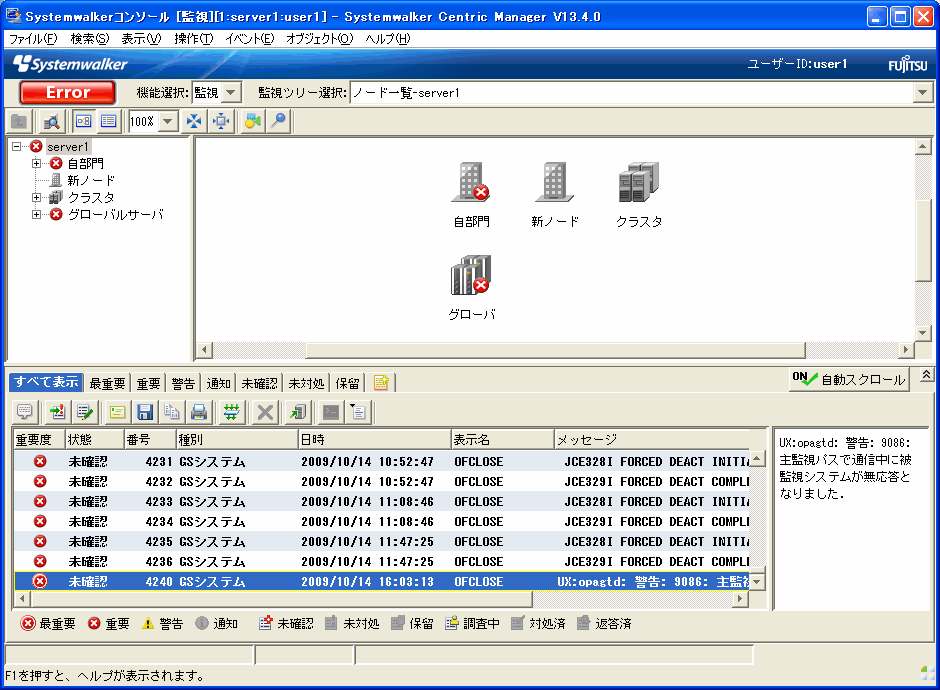Collapse the event pane with double chevron
This screenshot has width=940, height=690.
tap(926, 375)
